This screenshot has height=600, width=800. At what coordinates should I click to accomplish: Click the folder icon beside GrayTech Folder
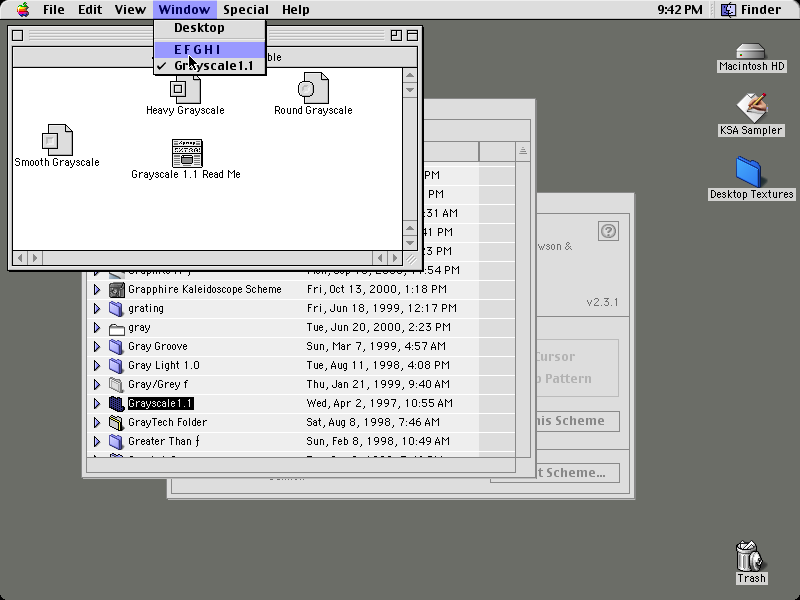pyautogui.click(x=117, y=423)
